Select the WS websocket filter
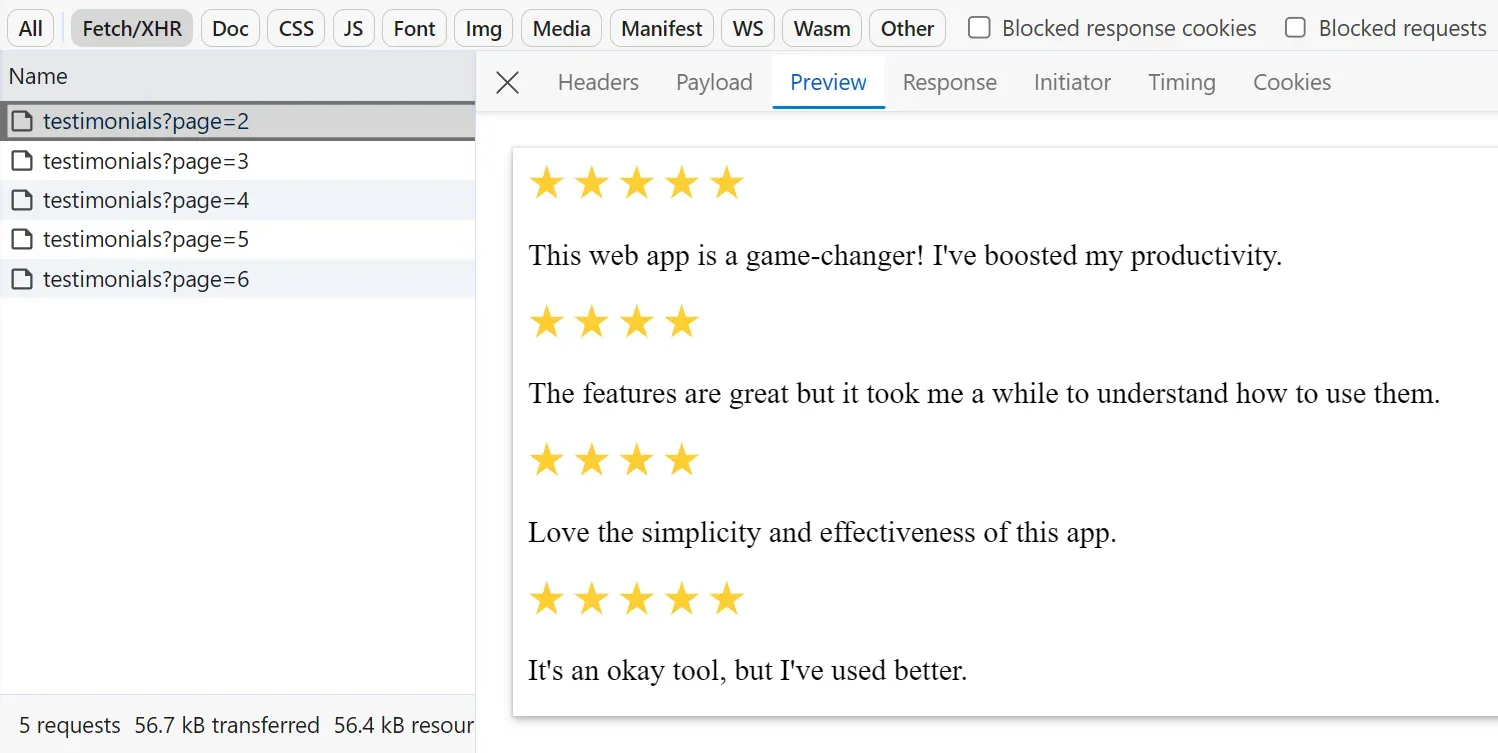Viewport: 1498px width, 753px height. click(x=747, y=28)
